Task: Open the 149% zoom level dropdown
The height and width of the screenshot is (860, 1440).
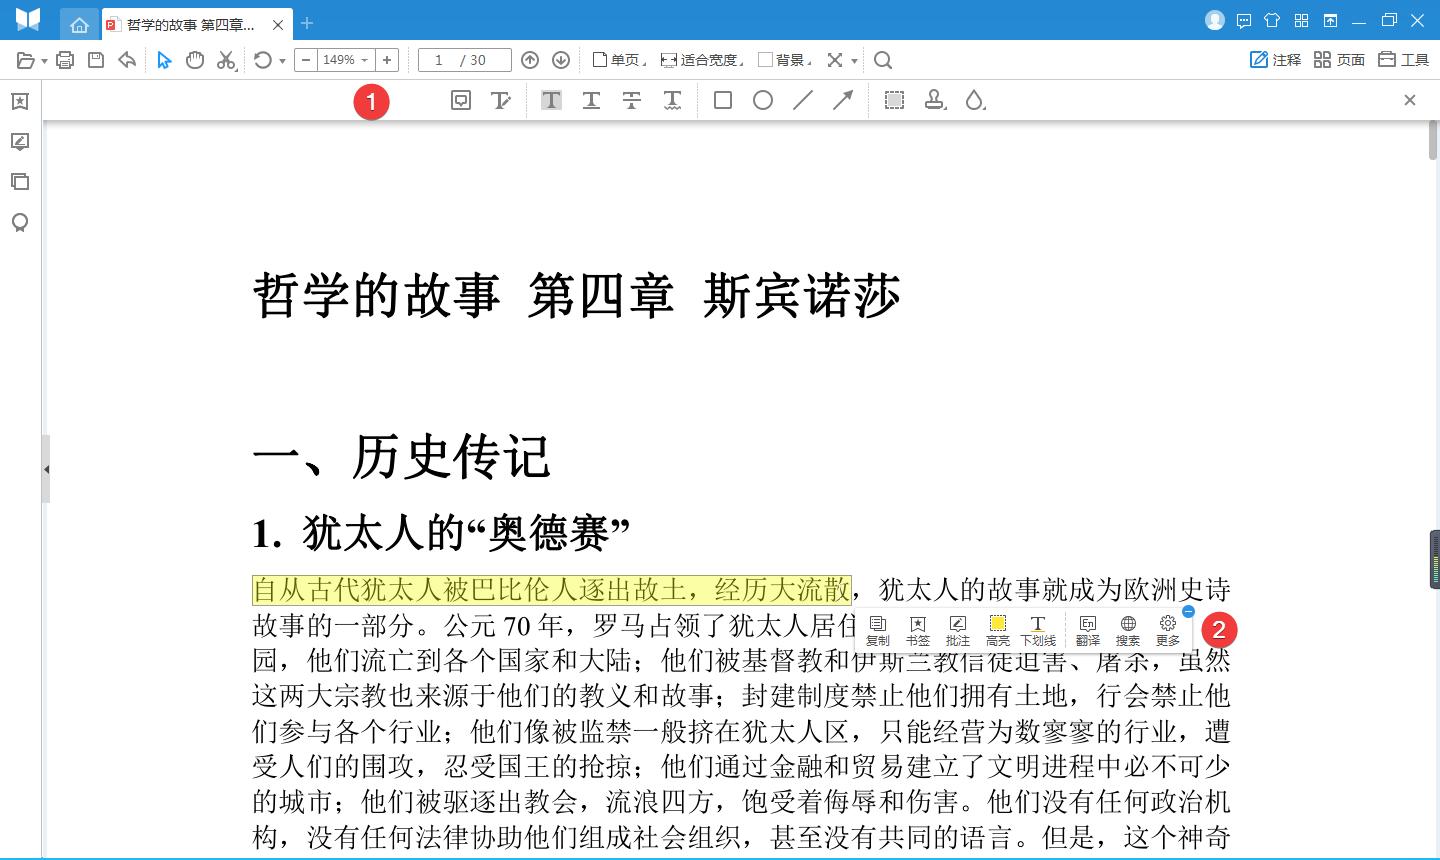Action: [367, 60]
